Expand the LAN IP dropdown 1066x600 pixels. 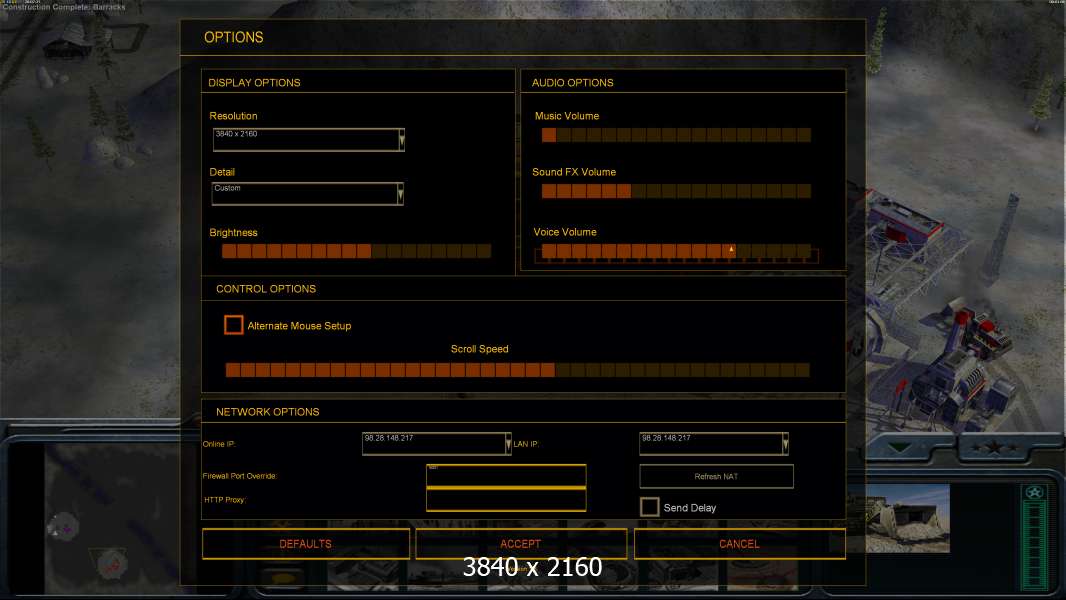[785, 443]
